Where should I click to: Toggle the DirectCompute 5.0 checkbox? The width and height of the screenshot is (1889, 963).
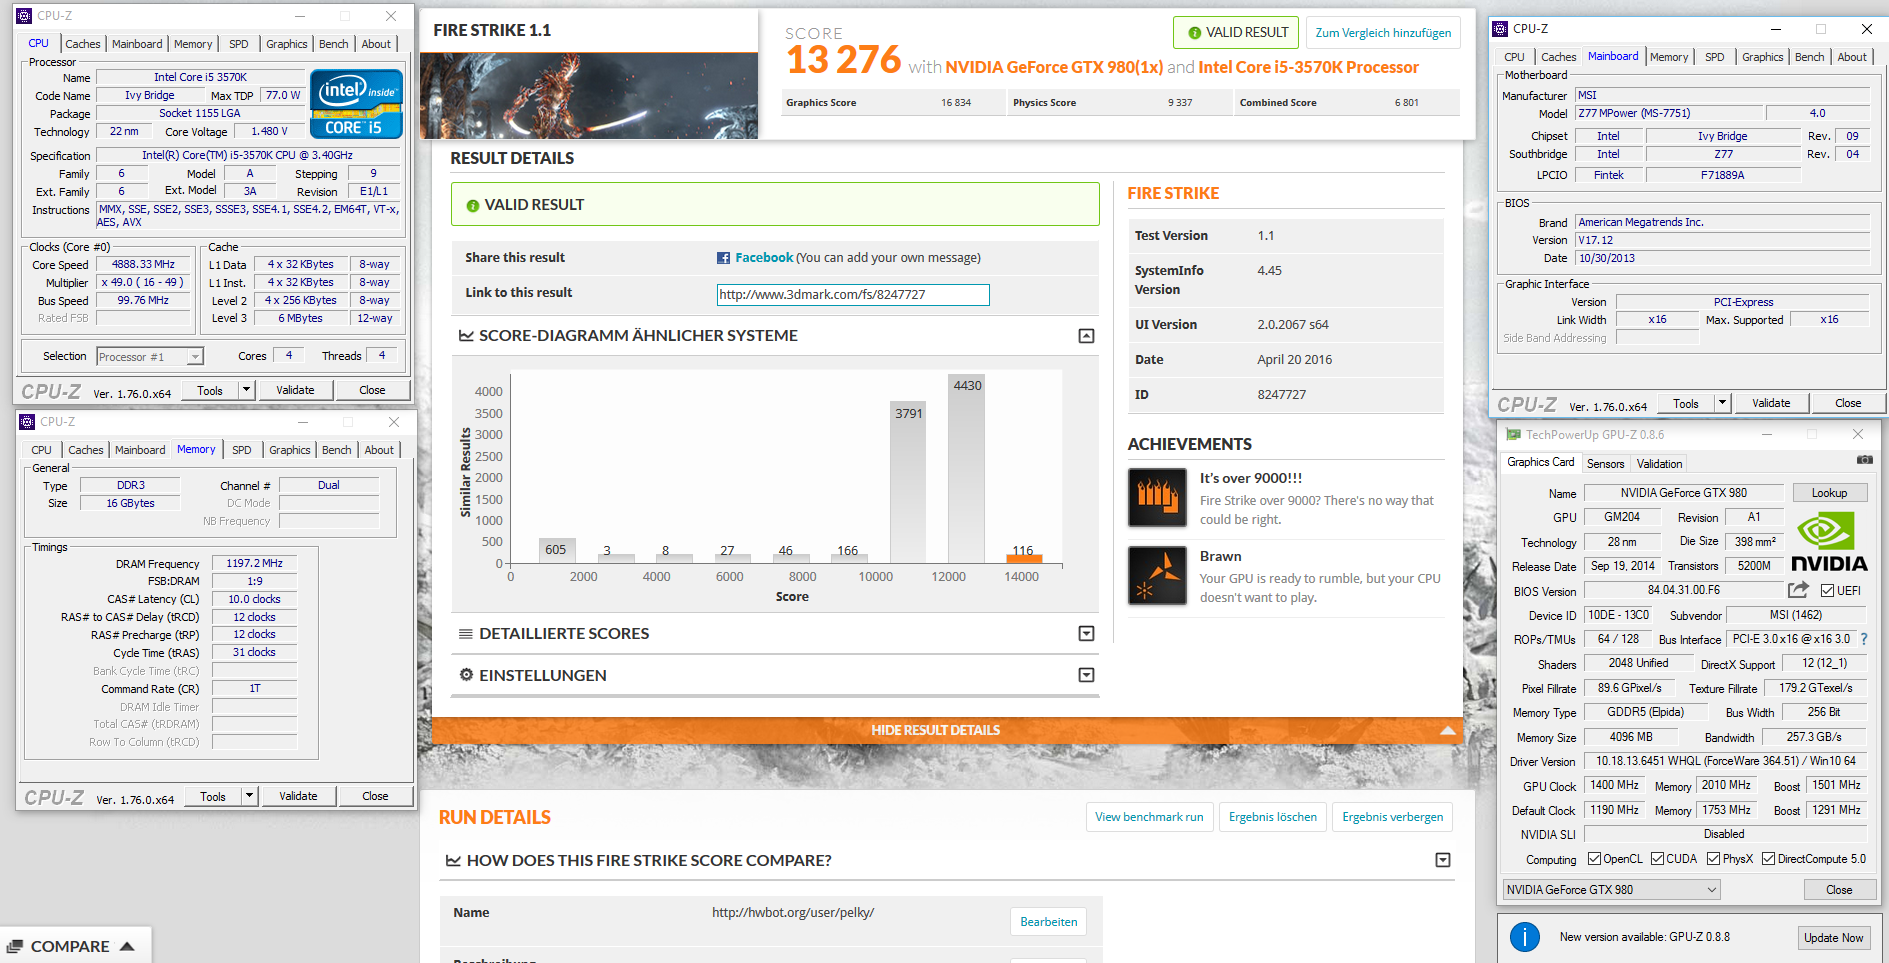click(1768, 859)
